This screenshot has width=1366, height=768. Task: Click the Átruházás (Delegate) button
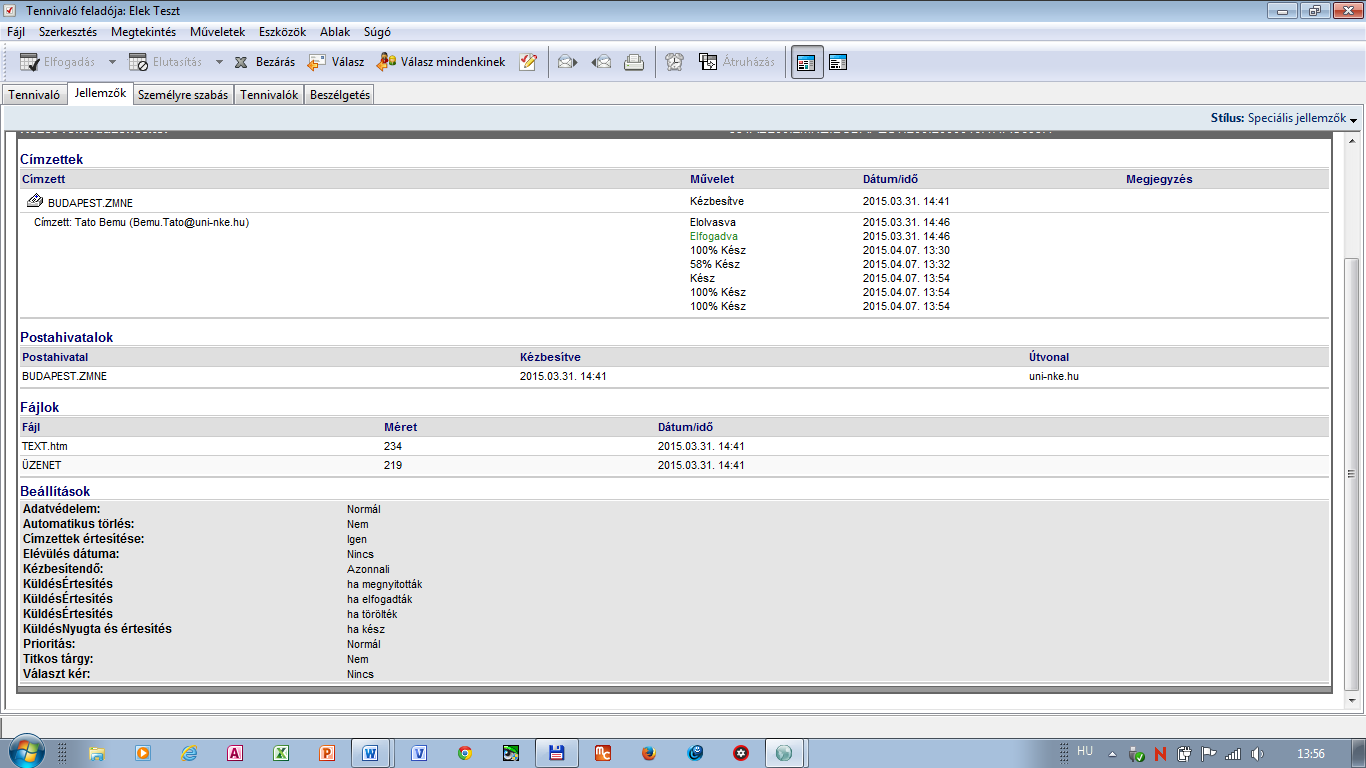[x=737, y=62]
